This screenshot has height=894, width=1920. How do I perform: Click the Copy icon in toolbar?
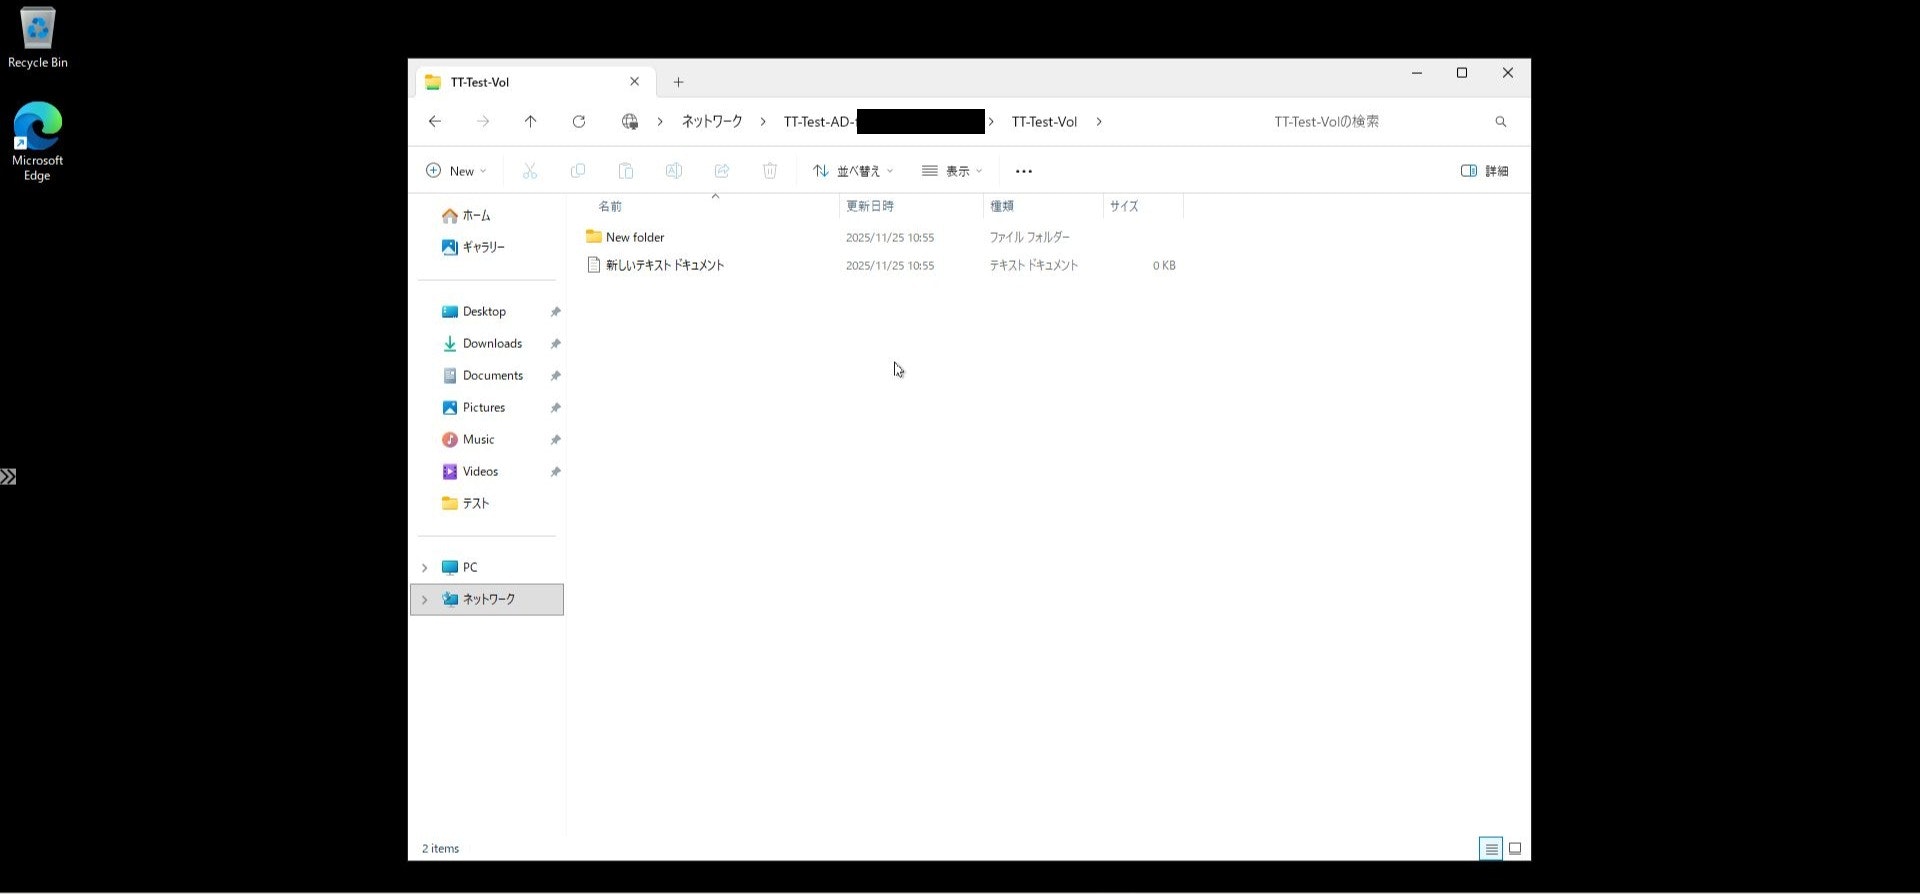tap(578, 171)
